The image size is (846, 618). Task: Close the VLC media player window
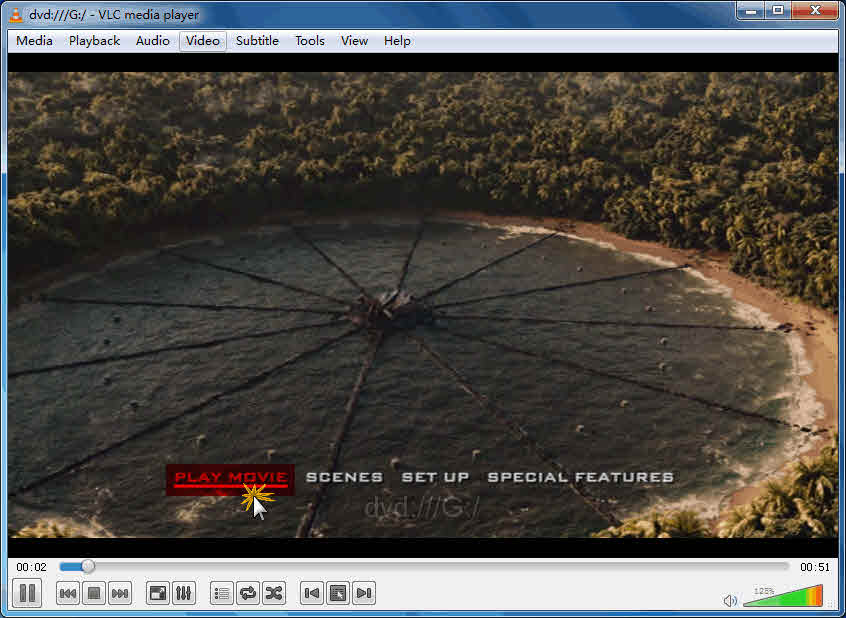pos(815,11)
